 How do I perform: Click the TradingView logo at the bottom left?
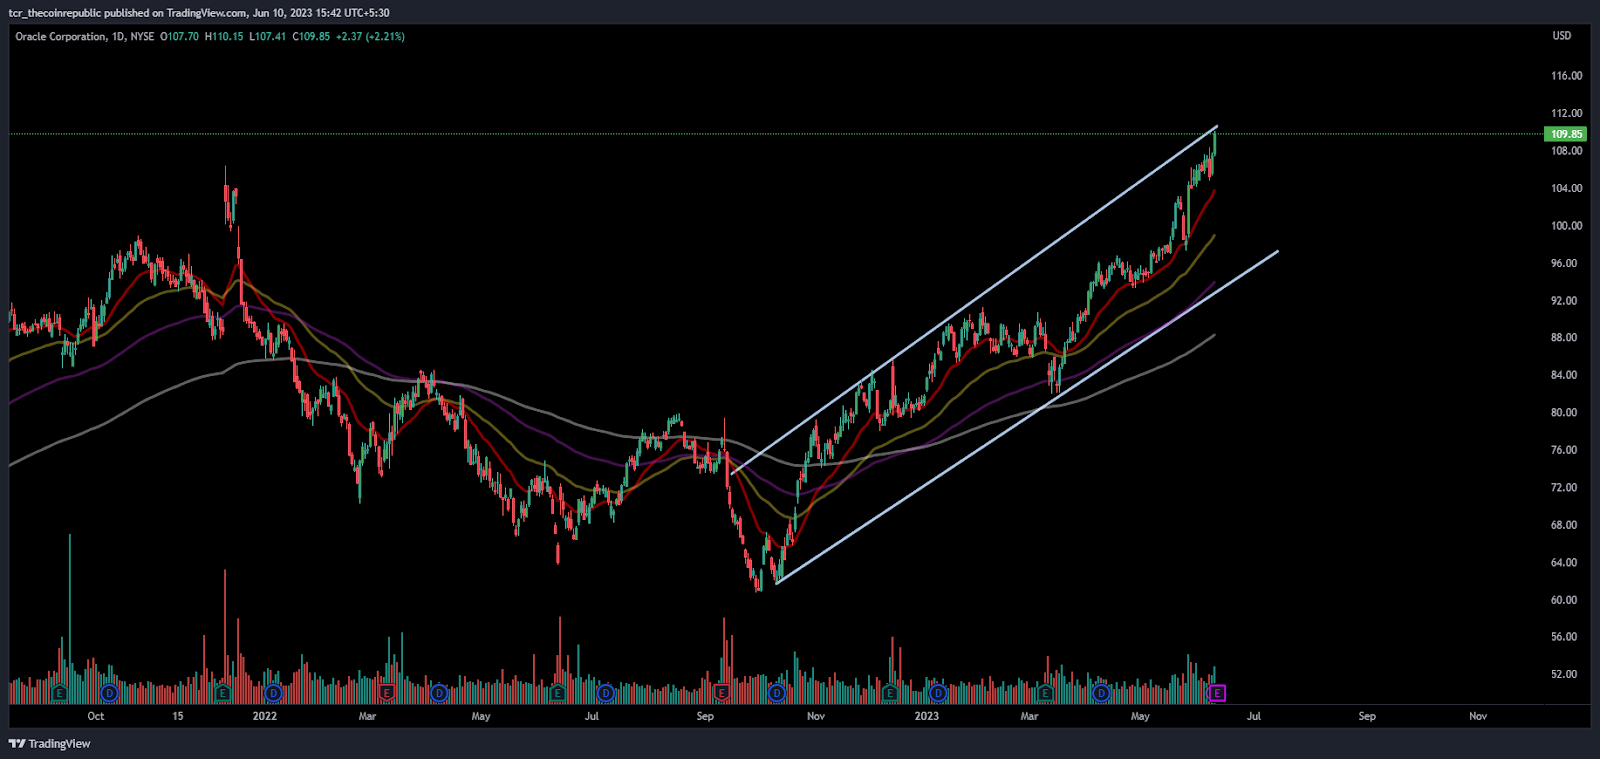point(50,744)
